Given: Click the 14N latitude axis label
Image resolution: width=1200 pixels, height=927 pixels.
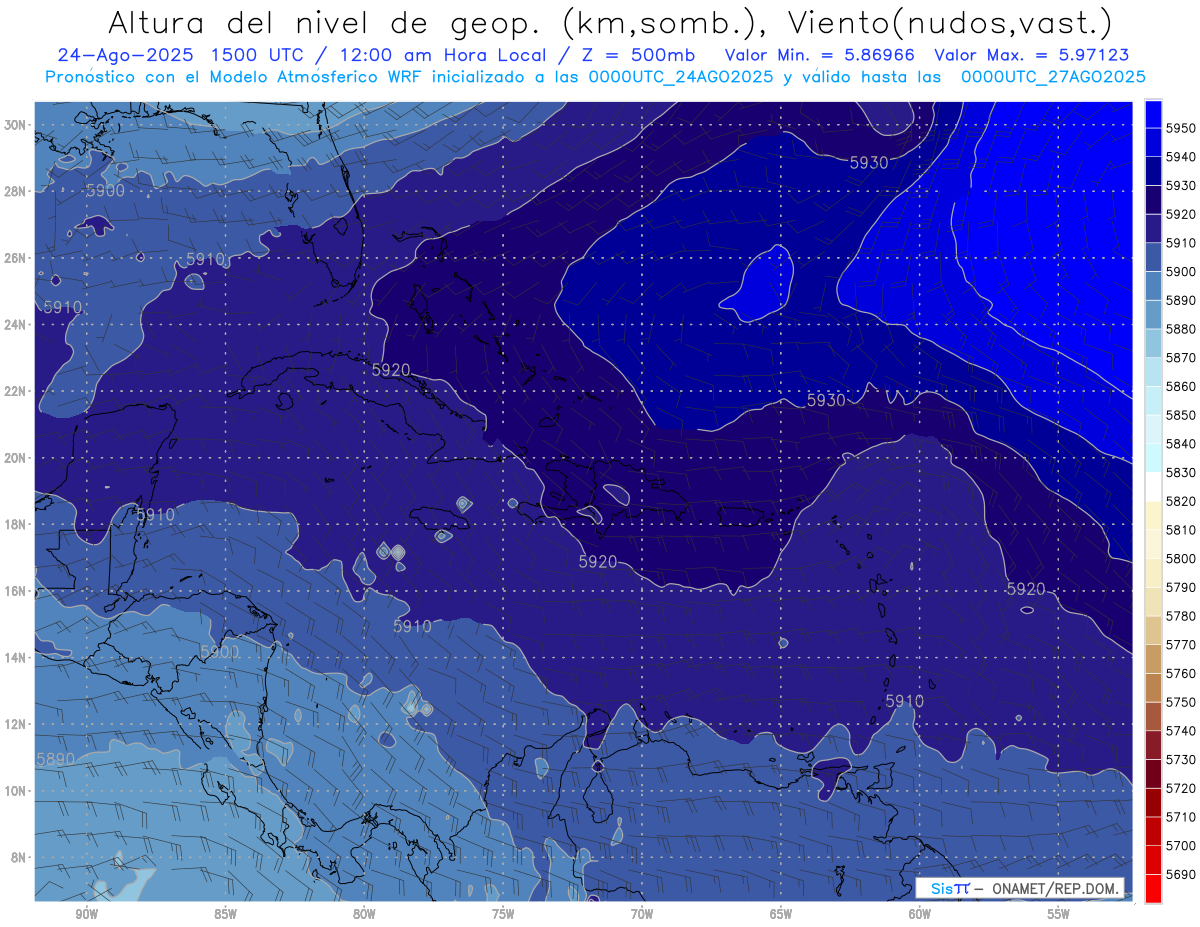Looking at the screenshot, I should 15,657.
